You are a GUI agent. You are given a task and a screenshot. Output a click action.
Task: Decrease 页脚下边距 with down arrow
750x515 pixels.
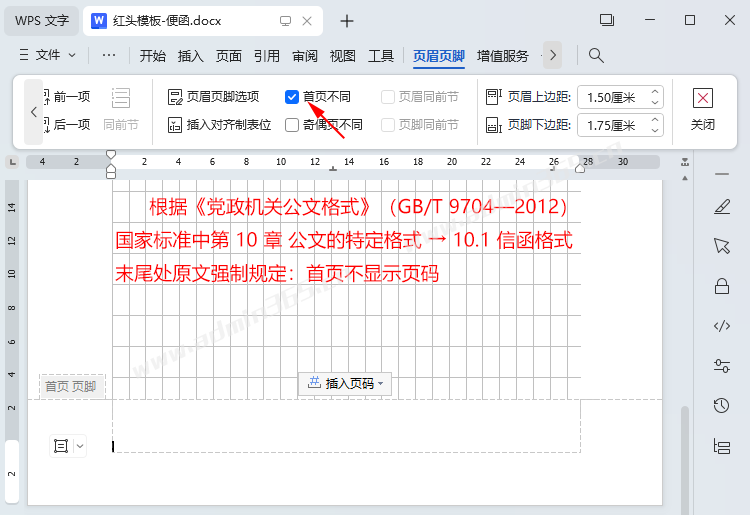(655, 130)
